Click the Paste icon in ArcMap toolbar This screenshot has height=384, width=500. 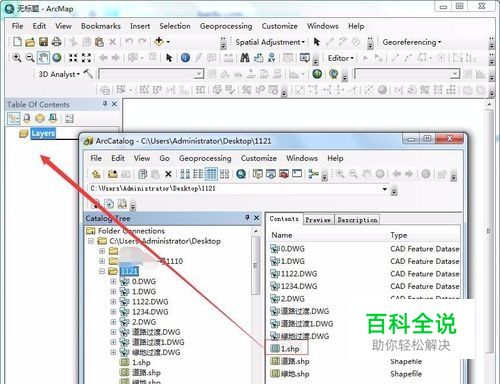tap(99, 42)
